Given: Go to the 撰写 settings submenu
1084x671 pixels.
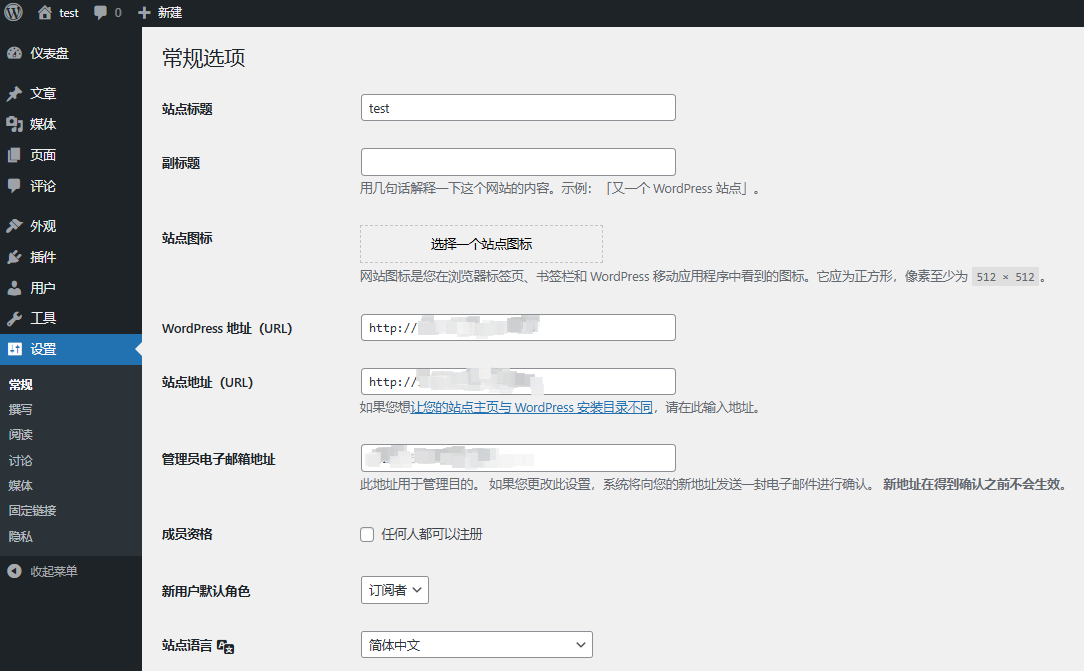Looking at the screenshot, I should [x=21, y=410].
